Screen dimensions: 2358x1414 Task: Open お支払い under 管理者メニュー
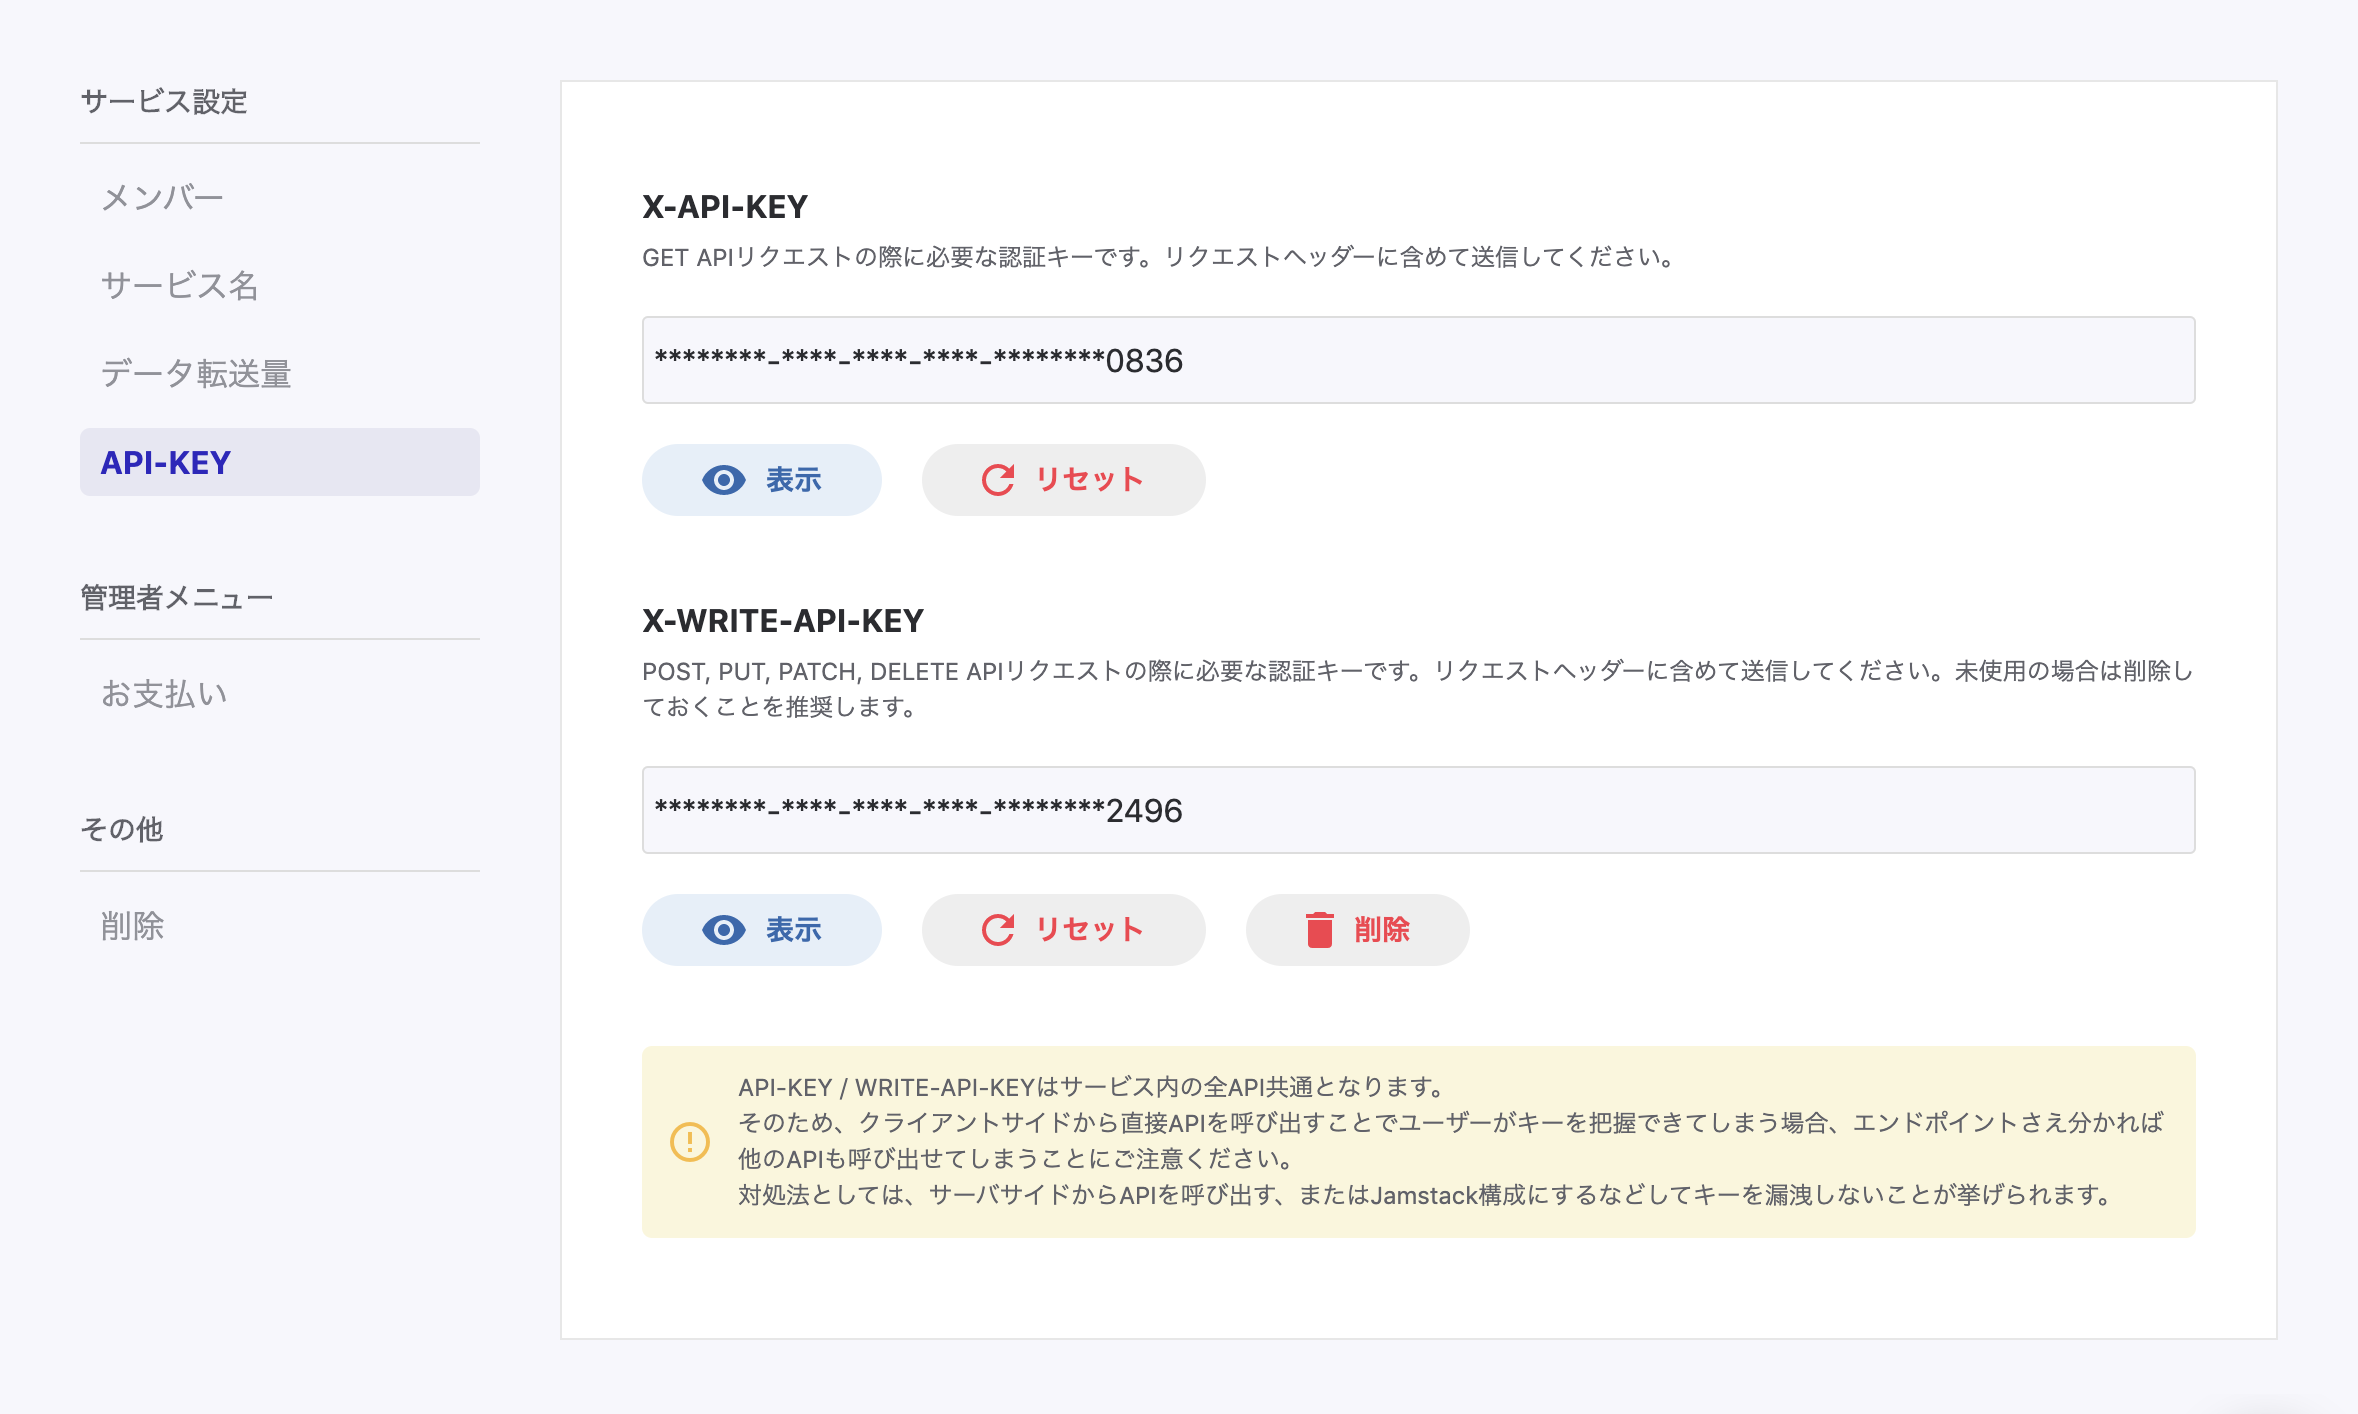coord(165,694)
